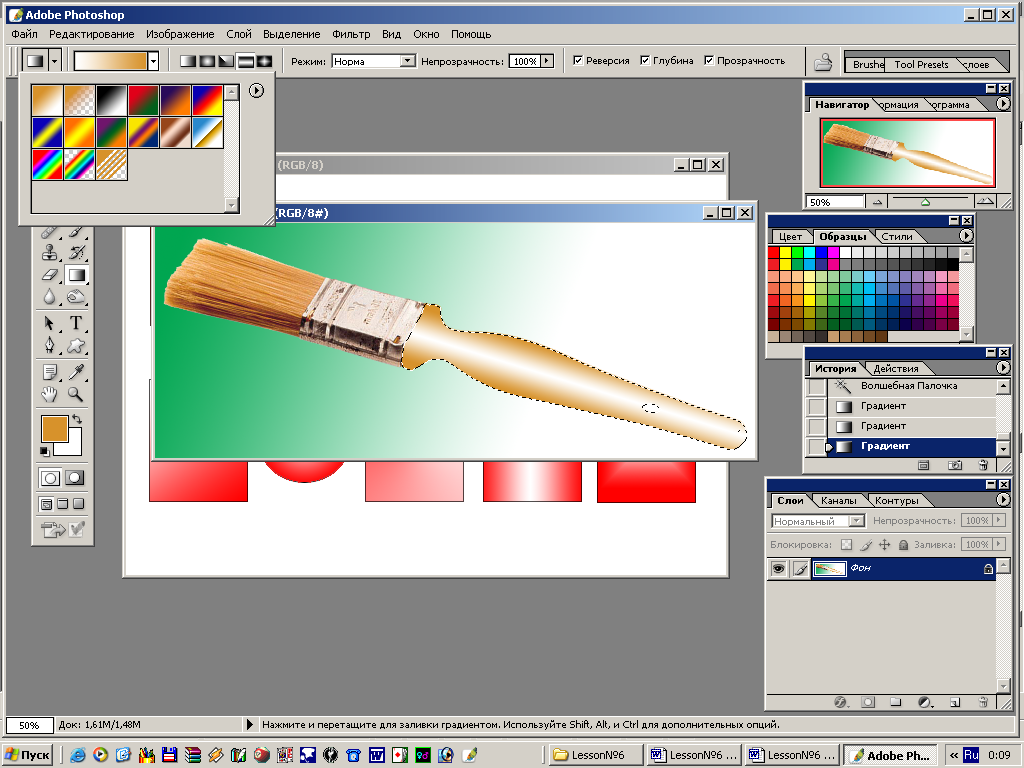The image size is (1024, 768).
Task: Switch to the LessonN96 folder taskbar button
Action: pos(596,755)
